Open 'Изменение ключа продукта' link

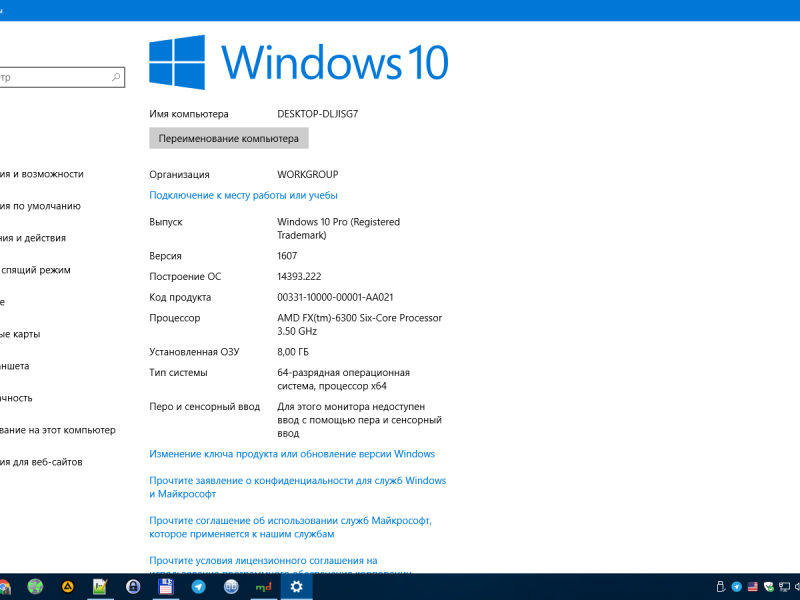[292, 454]
